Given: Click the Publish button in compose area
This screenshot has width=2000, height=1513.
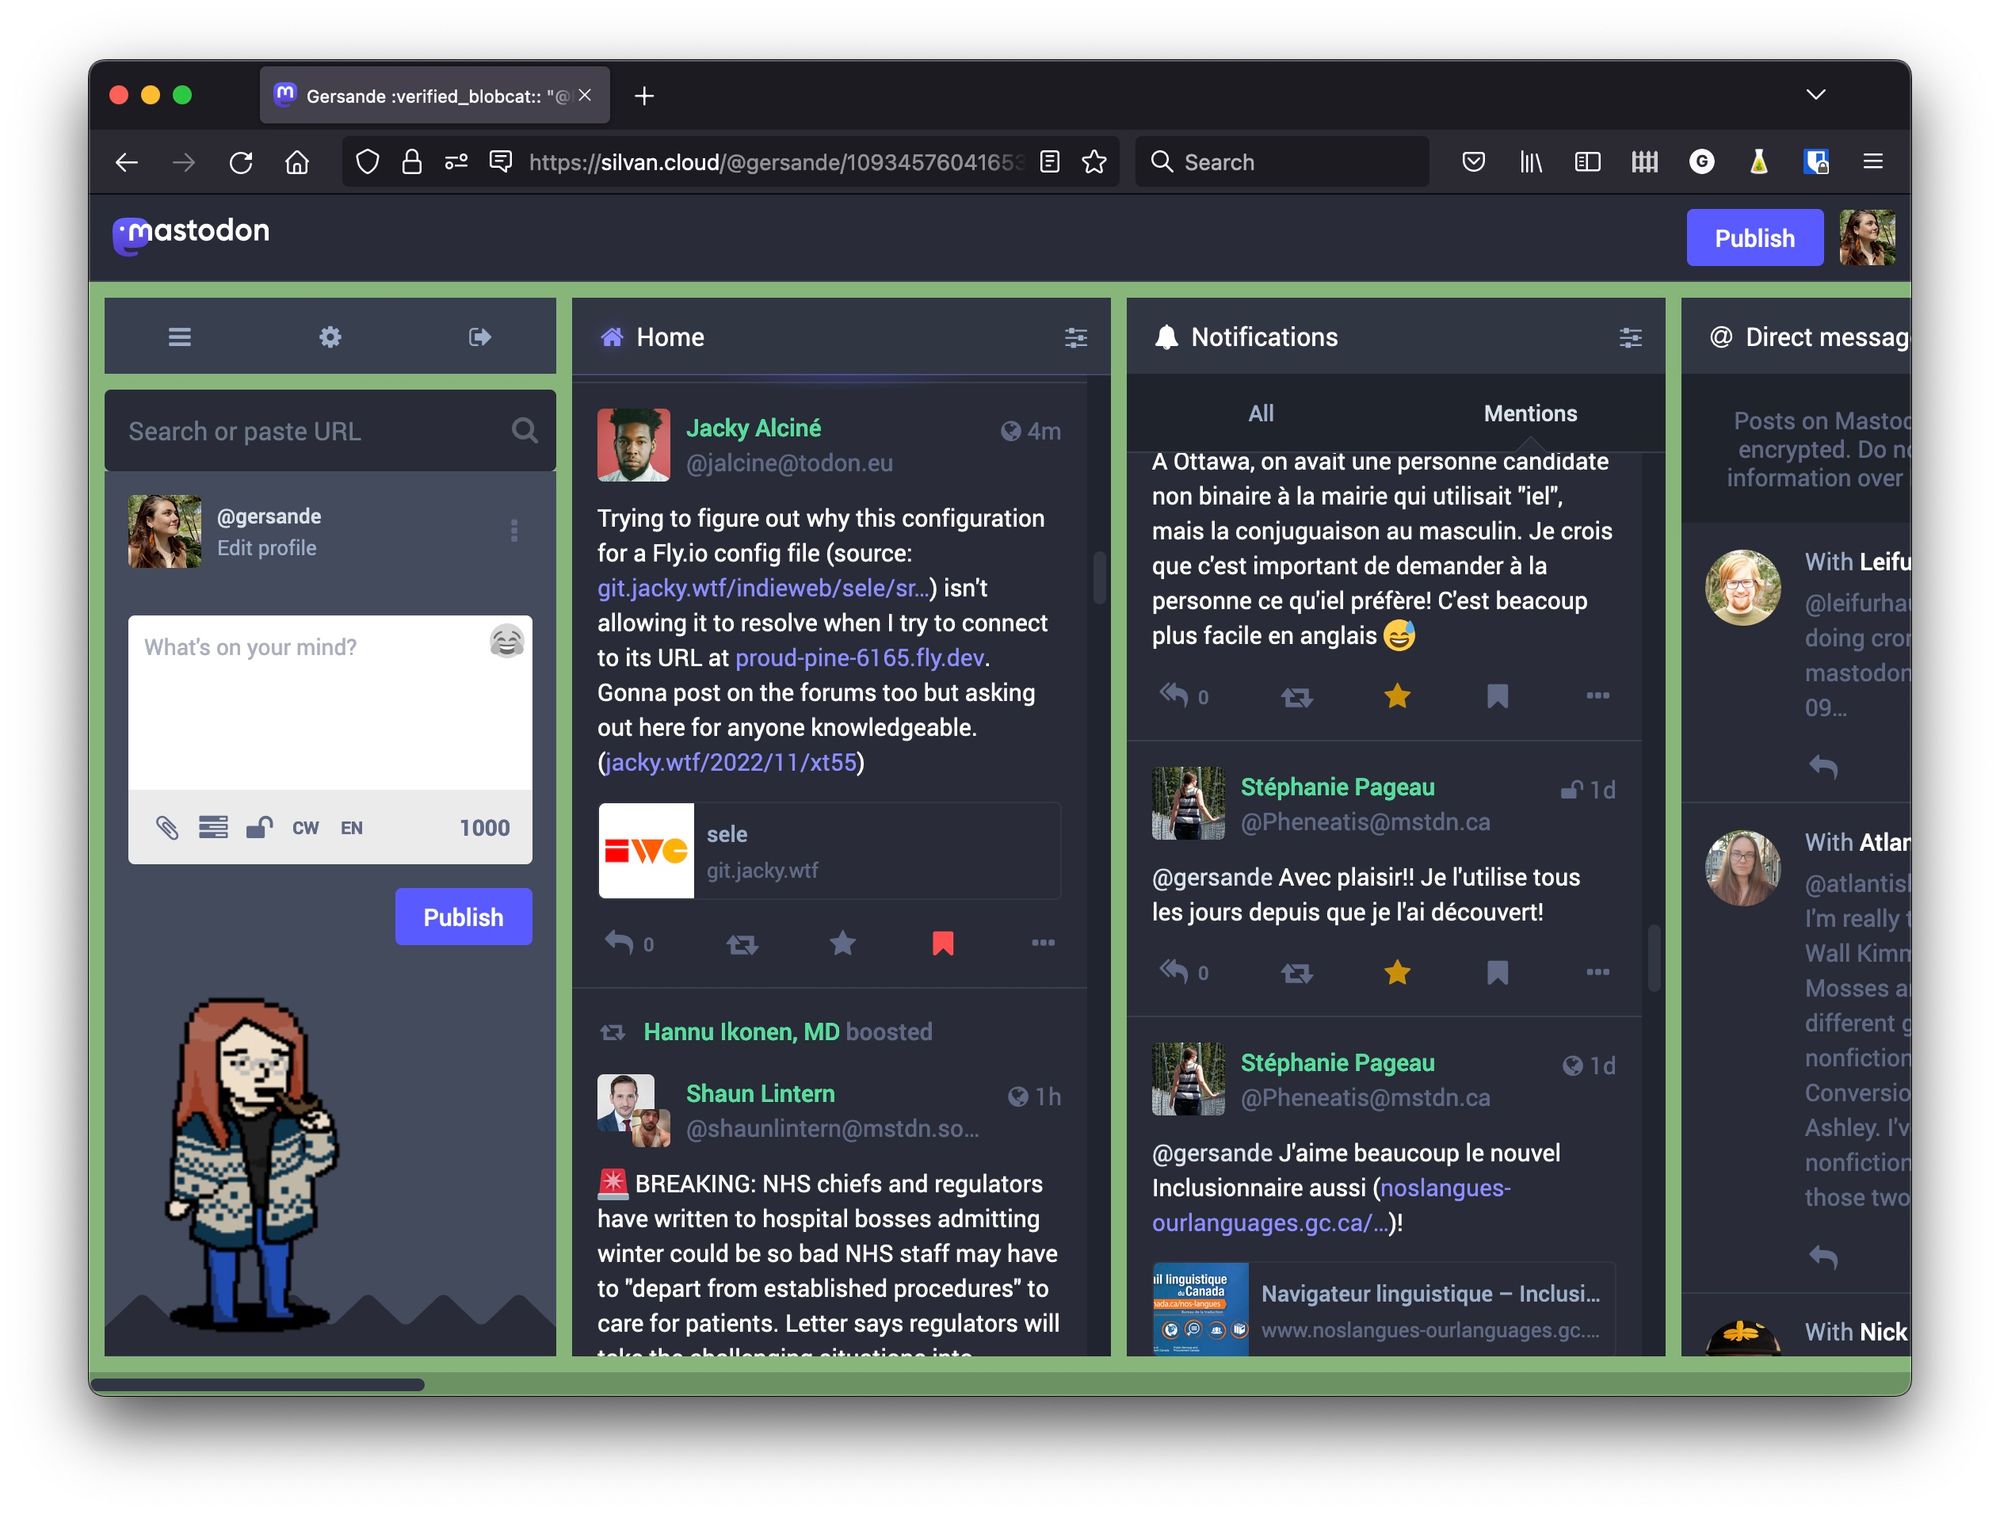Looking at the screenshot, I should tap(464, 915).
